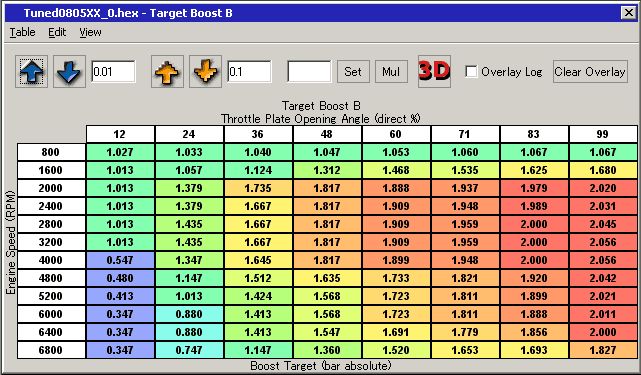Select the 6800 RPM row header
Image resolution: width=641 pixels, height=375 pixels.
tap(51, 350)
